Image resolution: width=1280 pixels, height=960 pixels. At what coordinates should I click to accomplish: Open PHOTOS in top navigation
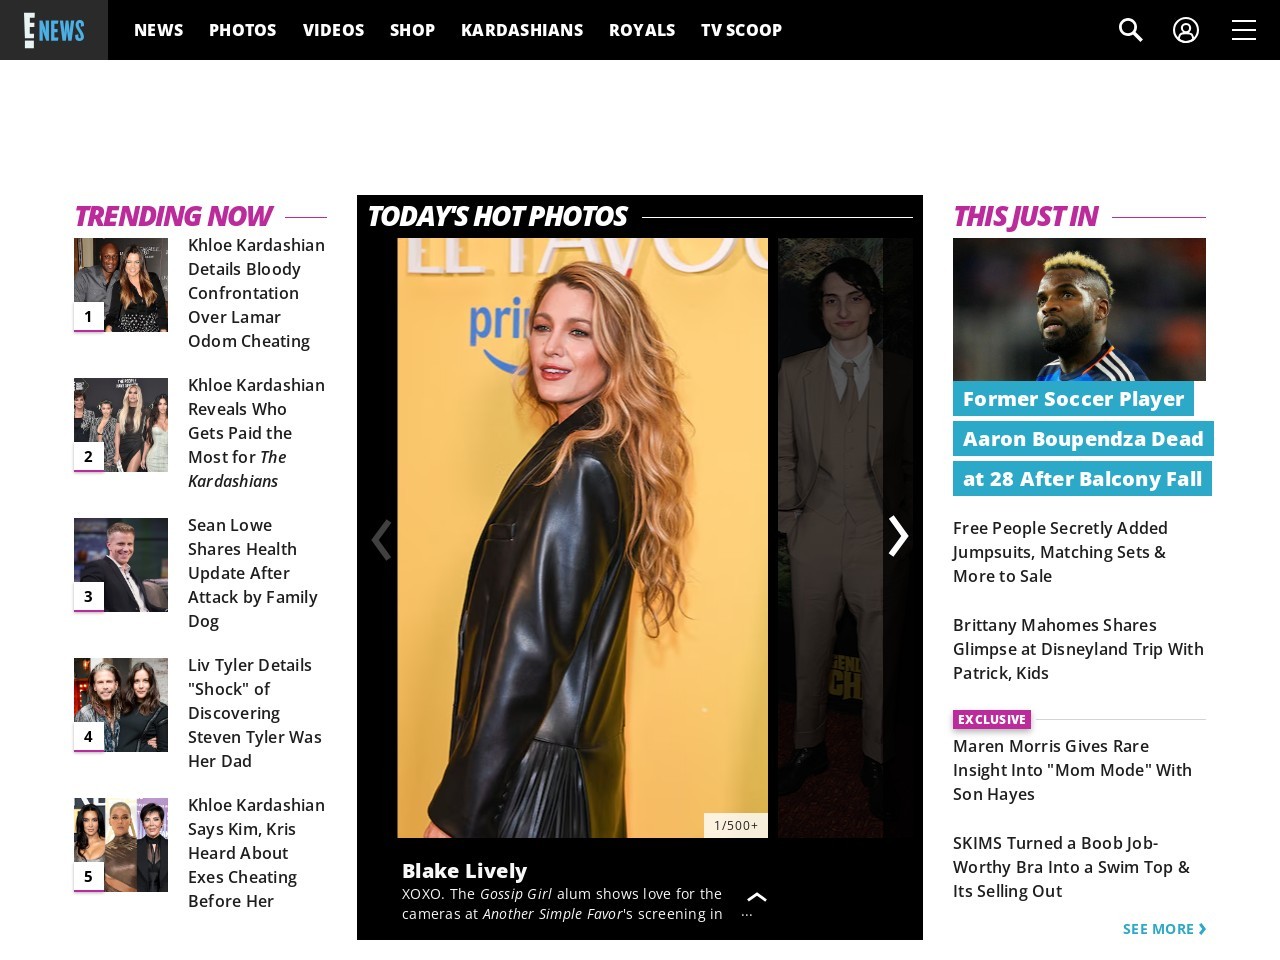243,30
